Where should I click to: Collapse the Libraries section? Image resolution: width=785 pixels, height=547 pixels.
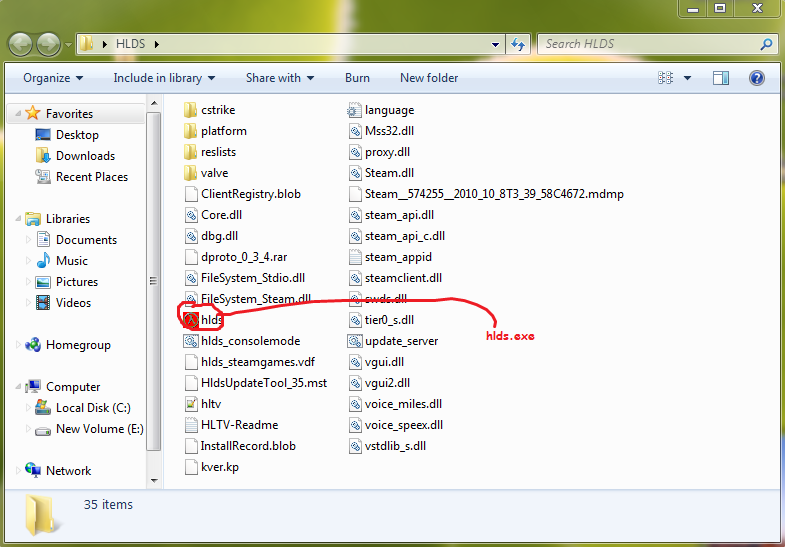click(18, 219)
